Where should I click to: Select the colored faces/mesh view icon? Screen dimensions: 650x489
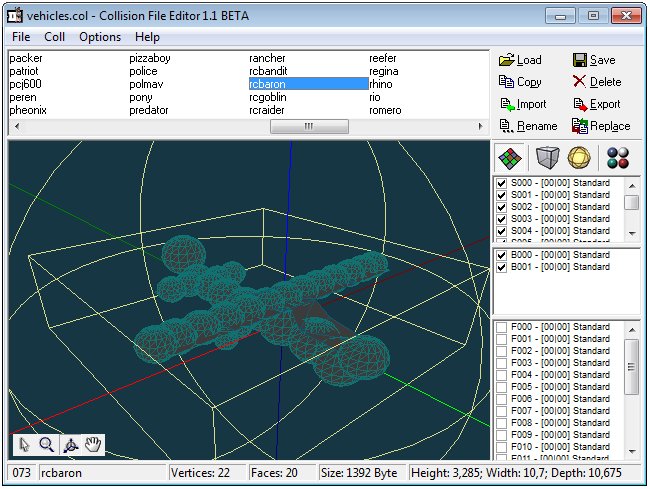510,158
